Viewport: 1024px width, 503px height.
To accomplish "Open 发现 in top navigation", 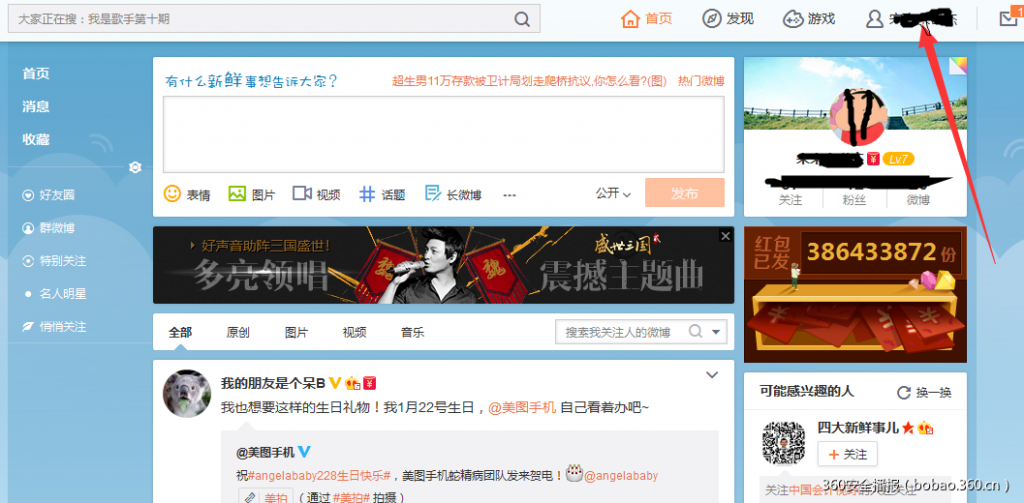I will 728,19.
